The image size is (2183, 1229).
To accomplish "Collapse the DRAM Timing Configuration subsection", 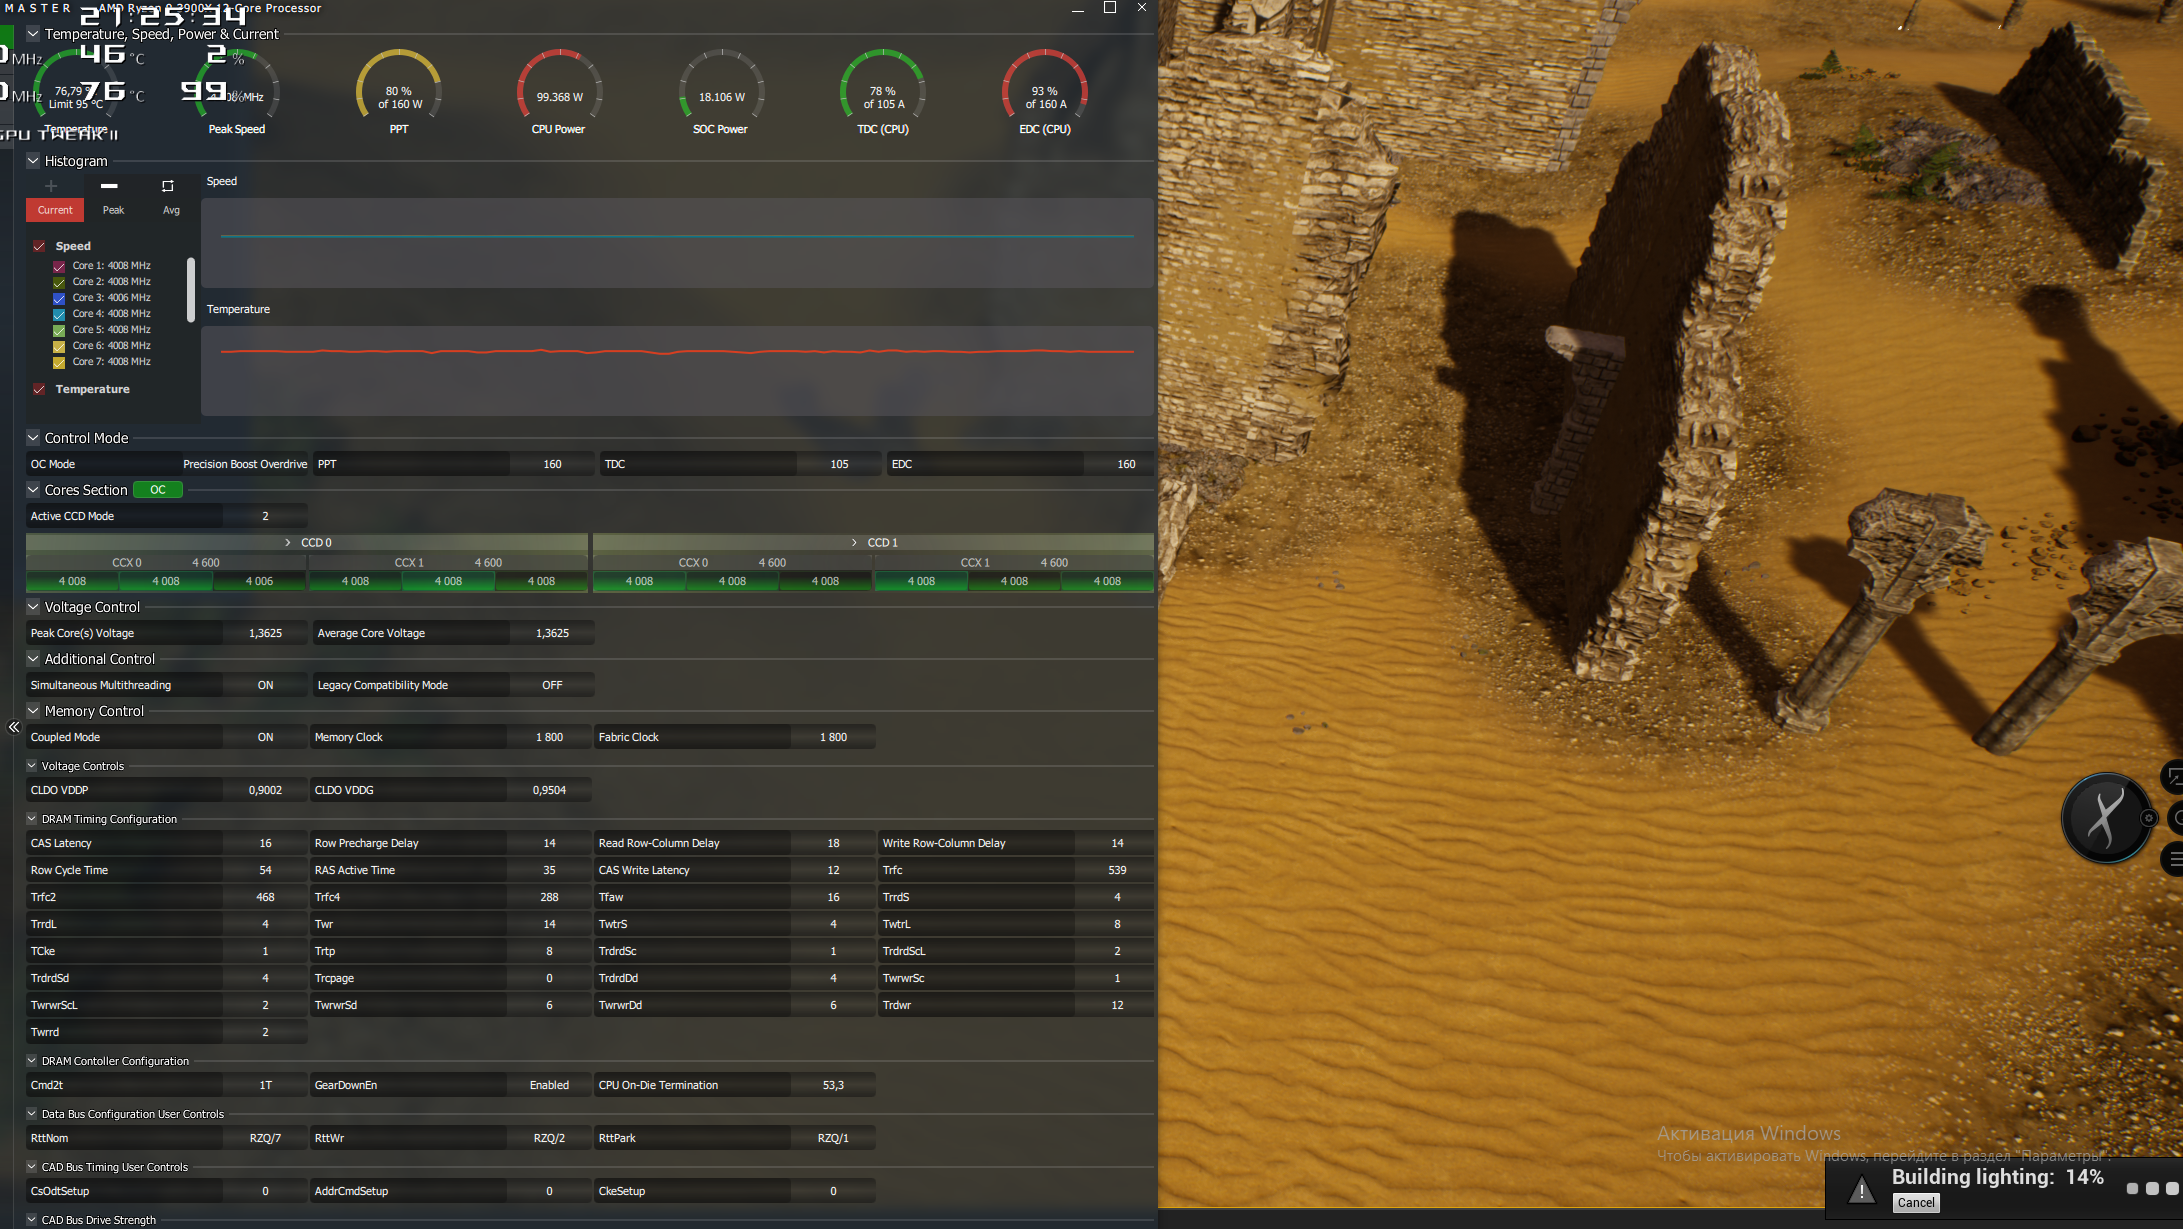I will click(32, 819).
